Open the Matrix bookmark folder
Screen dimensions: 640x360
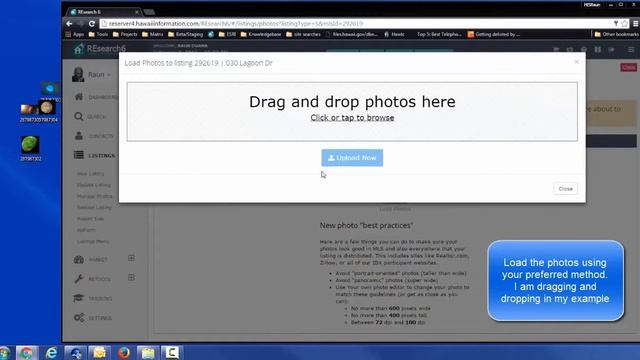click(153, 34)
